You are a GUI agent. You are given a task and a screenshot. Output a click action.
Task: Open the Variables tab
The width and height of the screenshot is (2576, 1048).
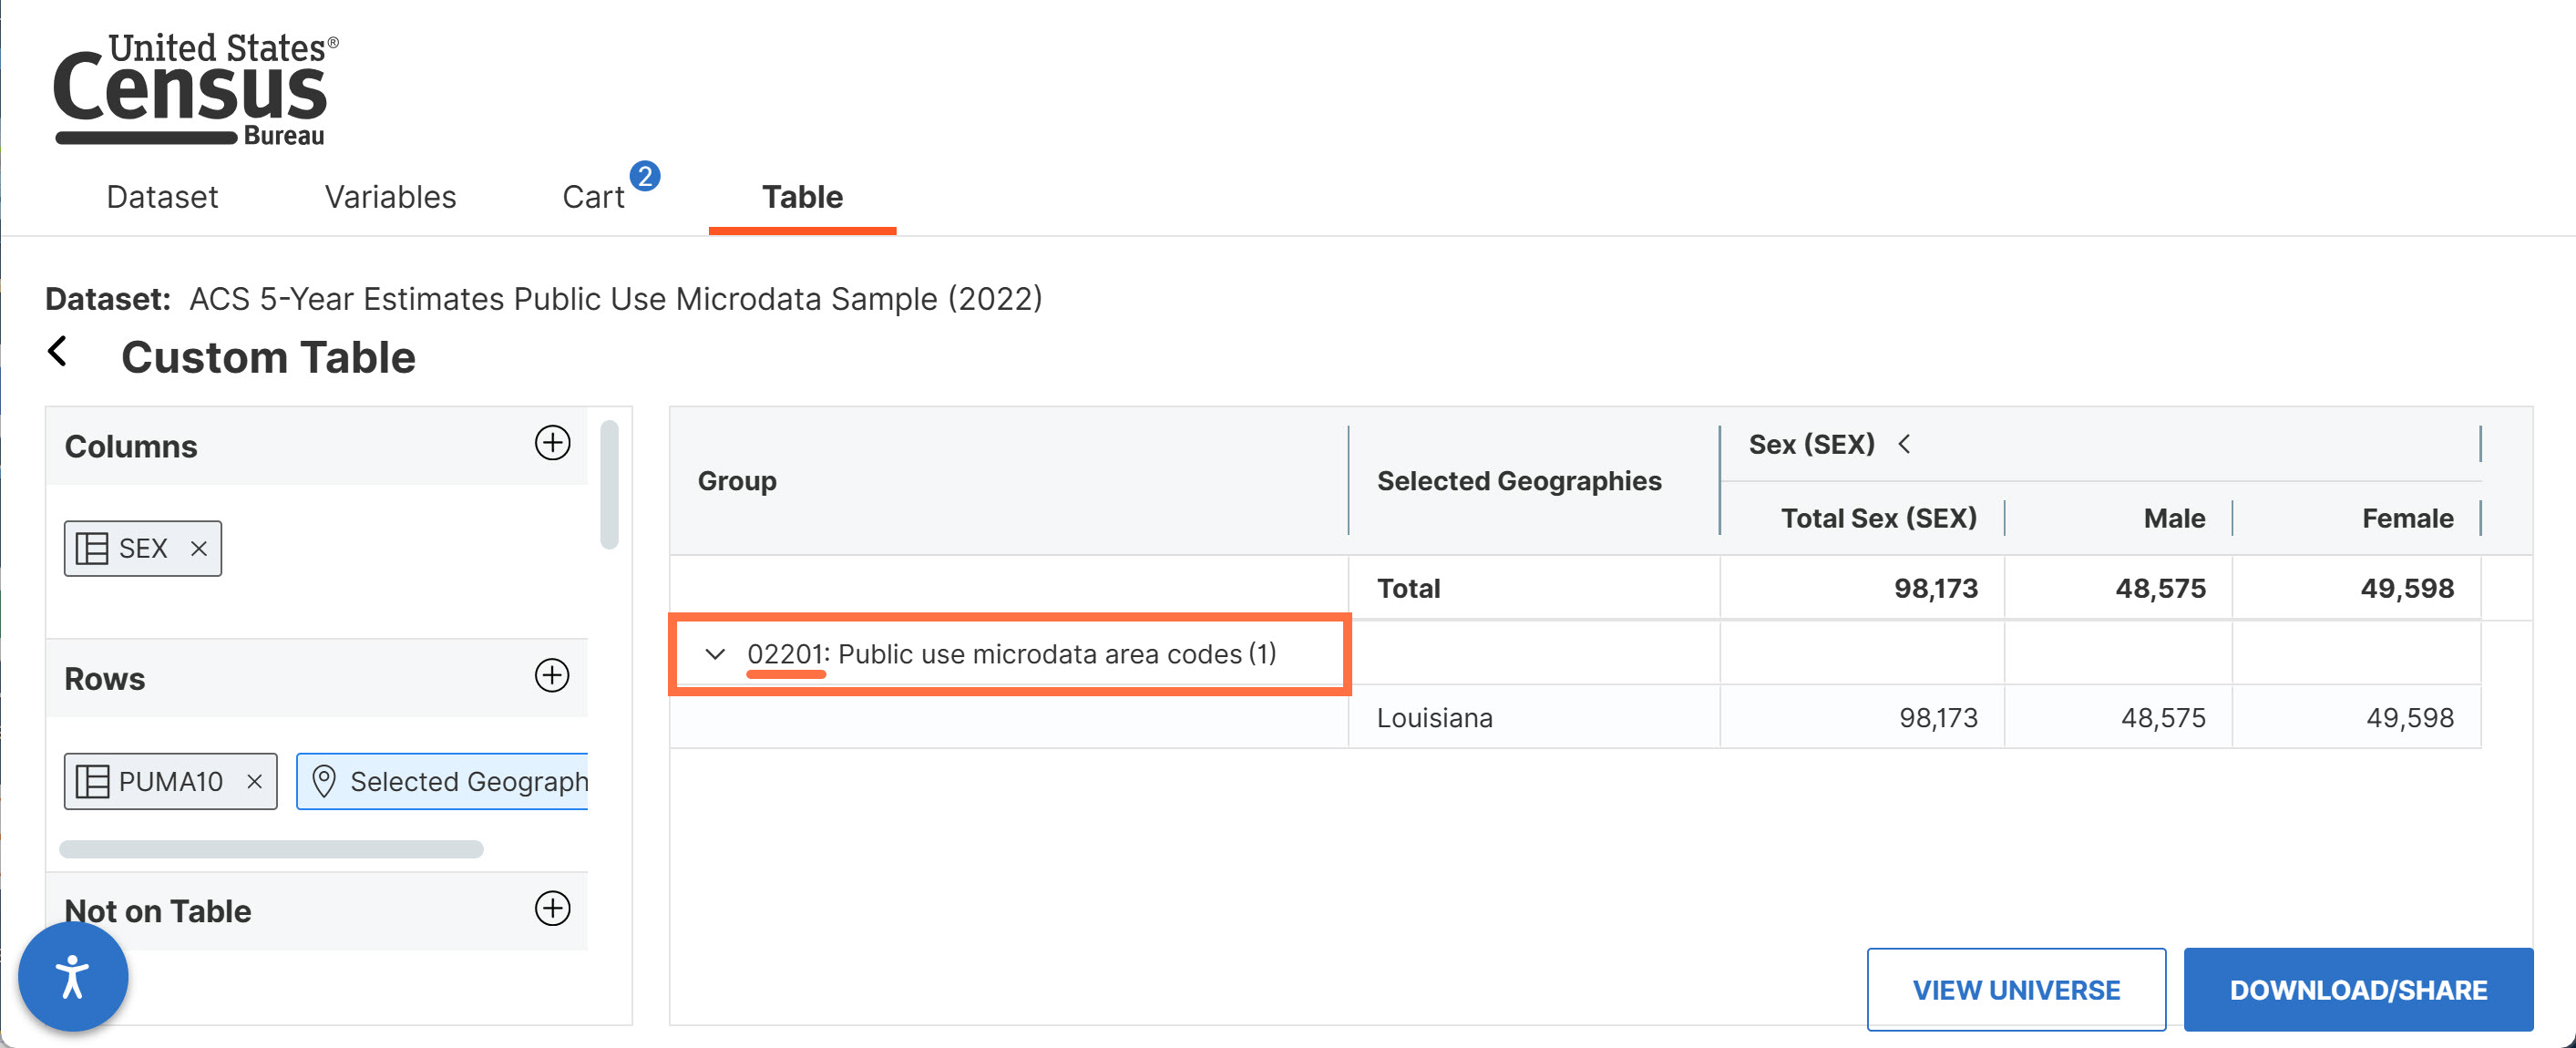coord(390,197)
